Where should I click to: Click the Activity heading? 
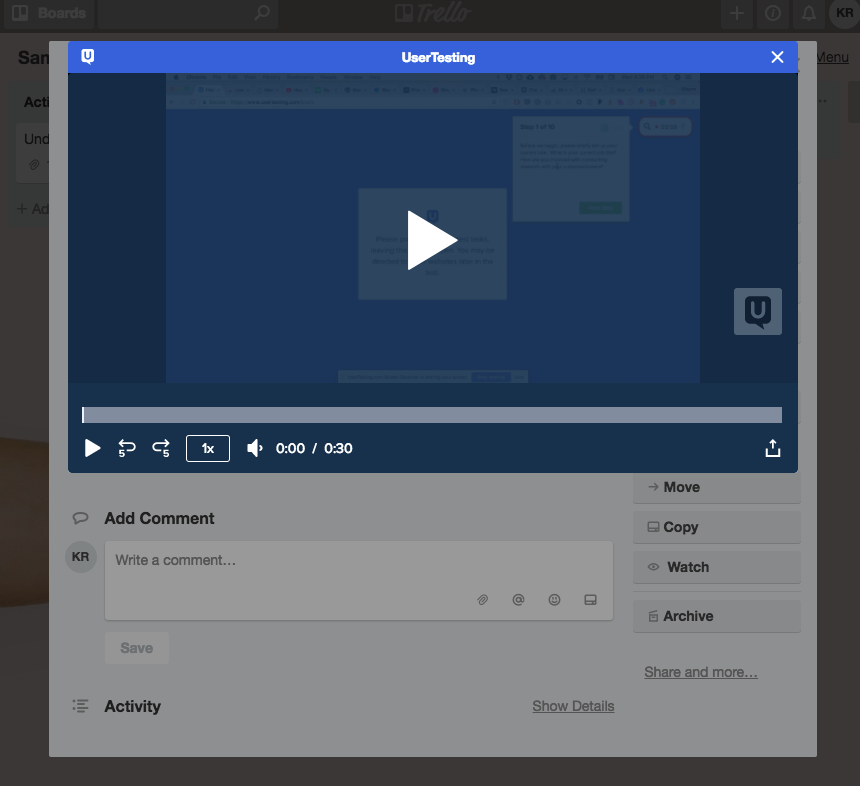pos(133,706)
